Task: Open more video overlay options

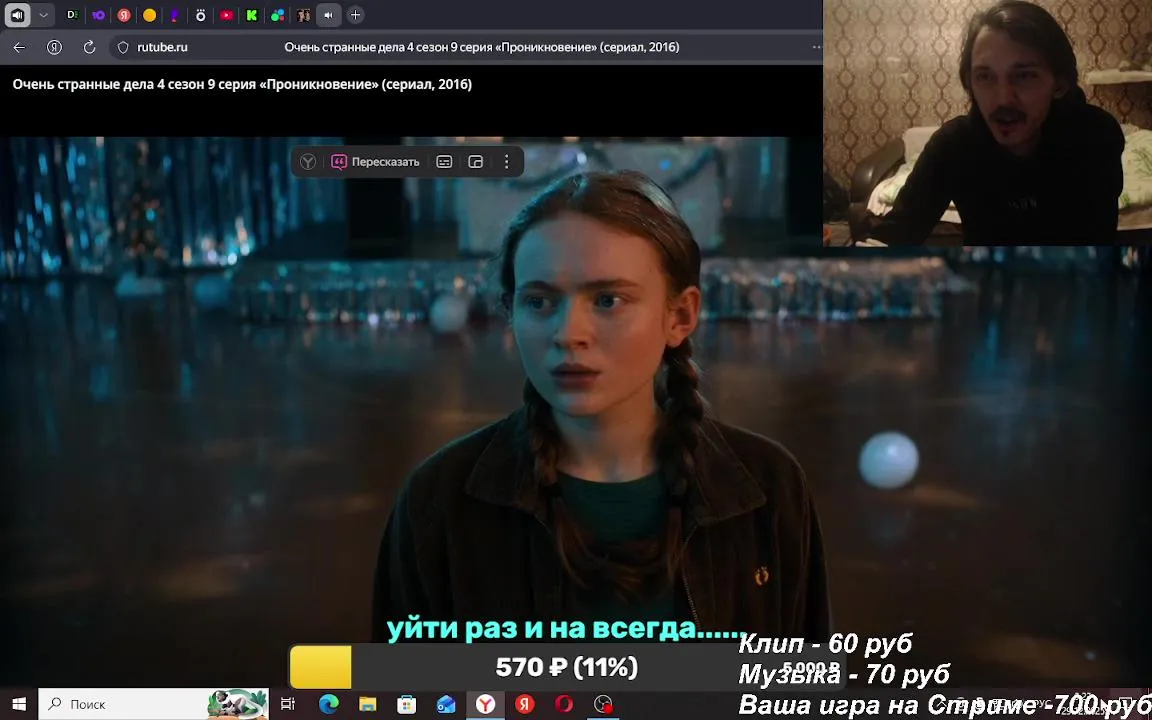Action: click(506, 162)
